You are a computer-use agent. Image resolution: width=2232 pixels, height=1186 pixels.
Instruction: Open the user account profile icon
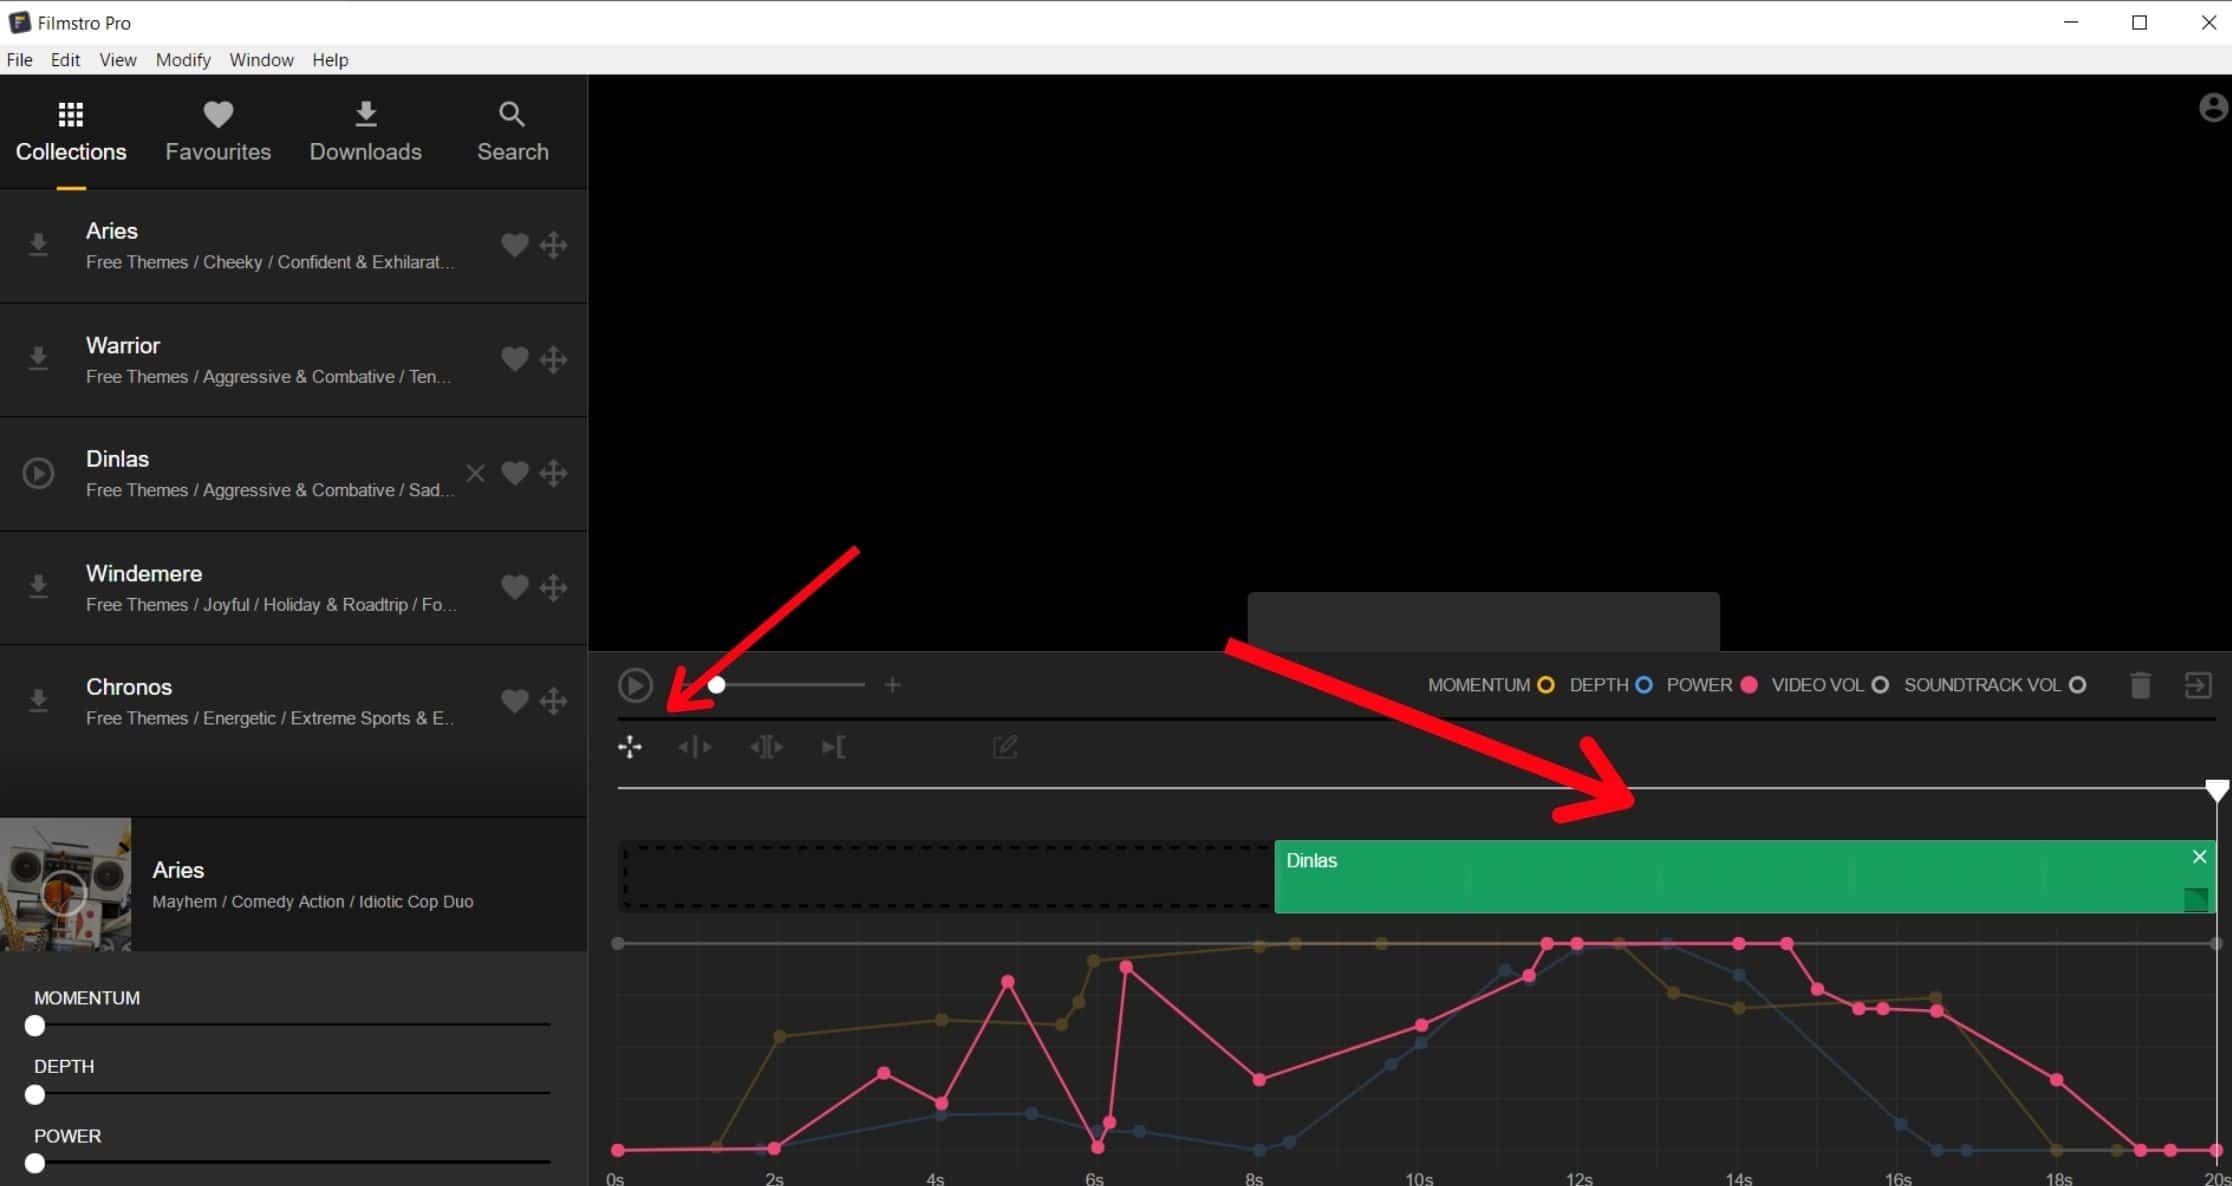point(2213,108)
